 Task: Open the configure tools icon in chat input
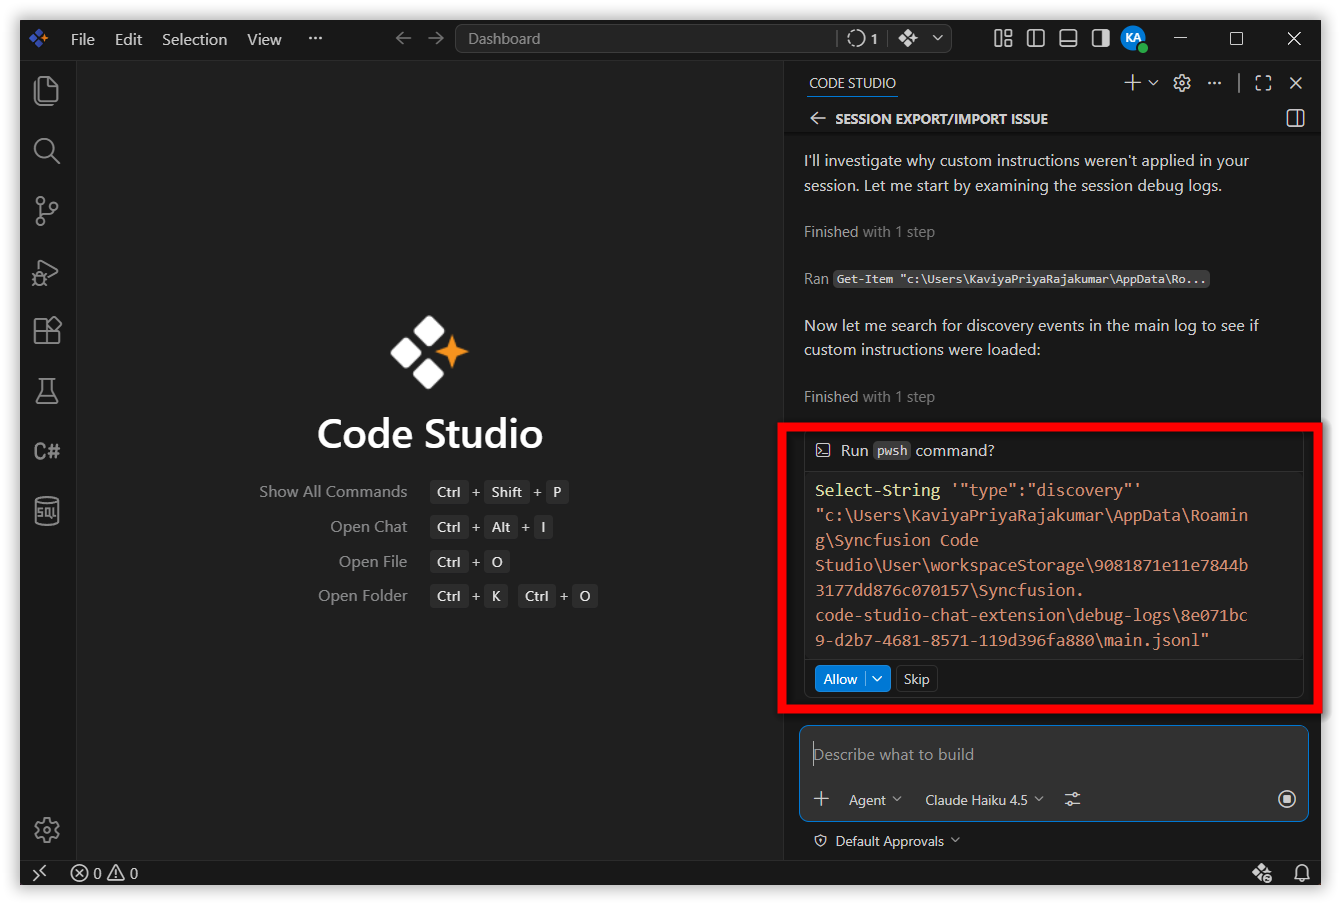(1072, 799)
